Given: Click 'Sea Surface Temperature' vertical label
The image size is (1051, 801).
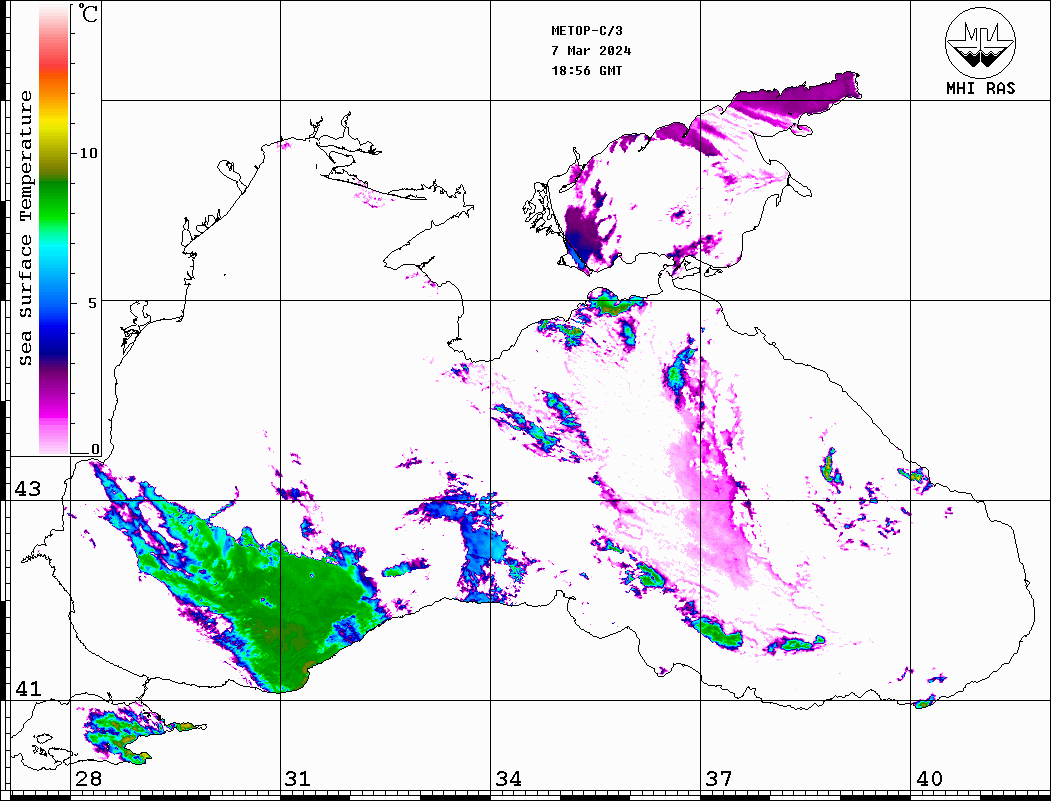Looking at the screenshot, I should click(x=25, y=229).
